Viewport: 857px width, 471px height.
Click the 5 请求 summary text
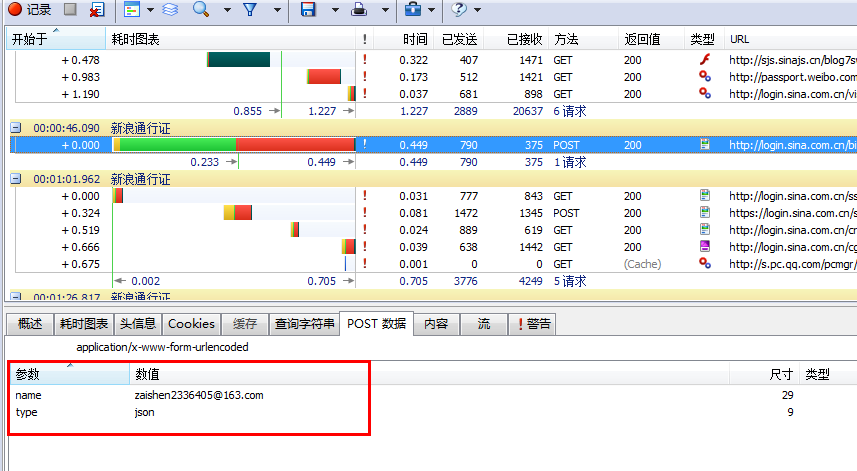(x=570, y=281)
